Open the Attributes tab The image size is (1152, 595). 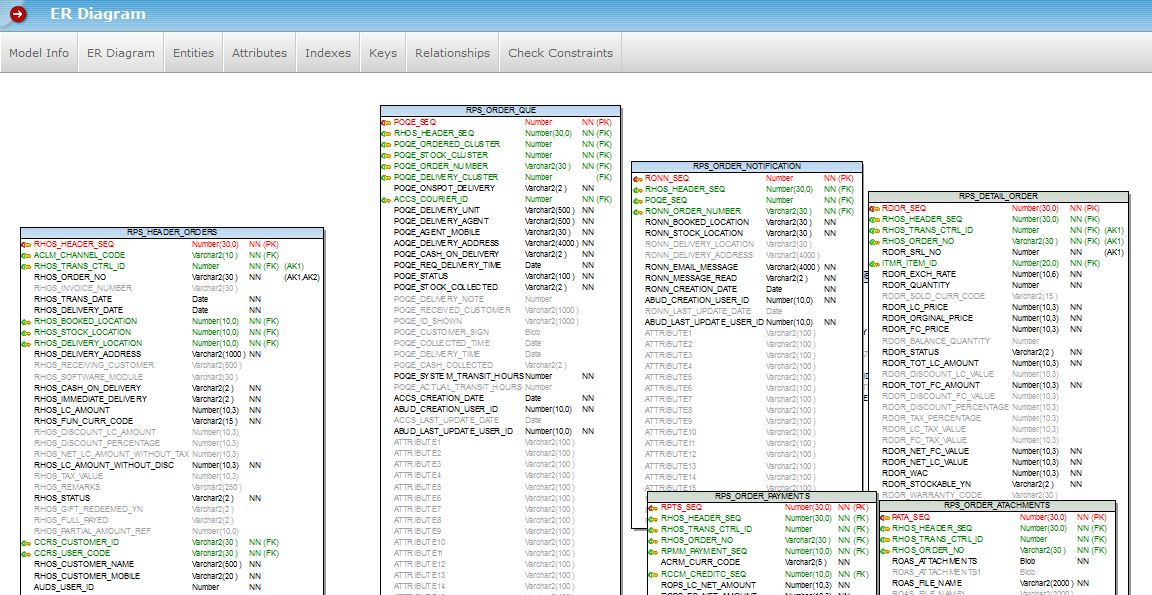[x=259, y=53]
